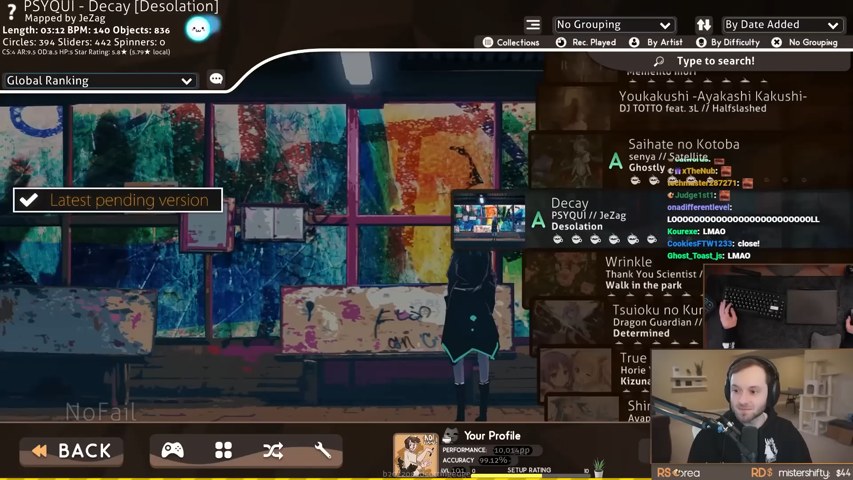The image size is (853, 480).
Task: Click the grouping list icon
Action: pyautogui.click(x=533, y=25)
